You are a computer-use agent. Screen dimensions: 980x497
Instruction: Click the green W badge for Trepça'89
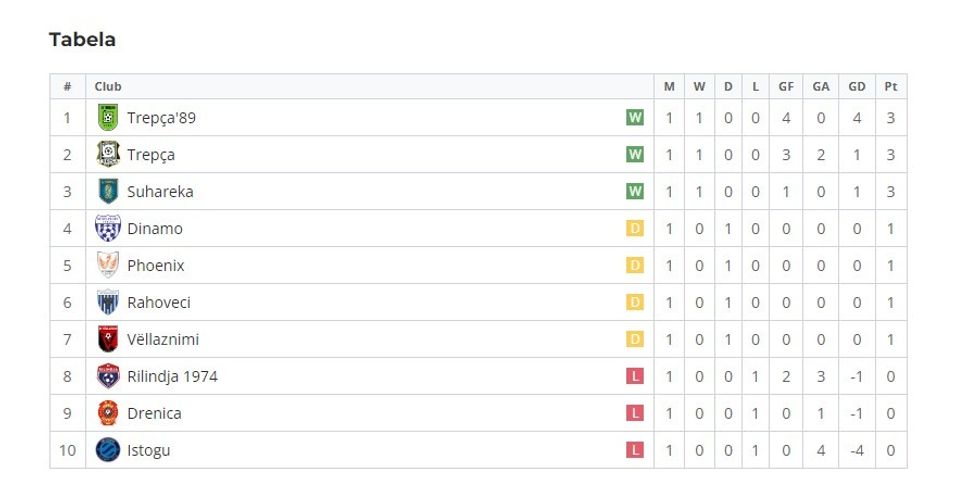click(635, 118)
